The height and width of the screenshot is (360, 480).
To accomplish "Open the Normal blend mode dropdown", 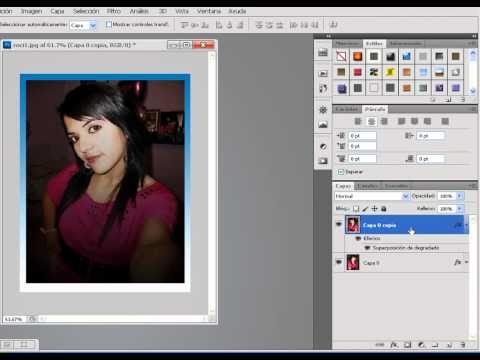I will pyautogui.click(x=372, y=196).
